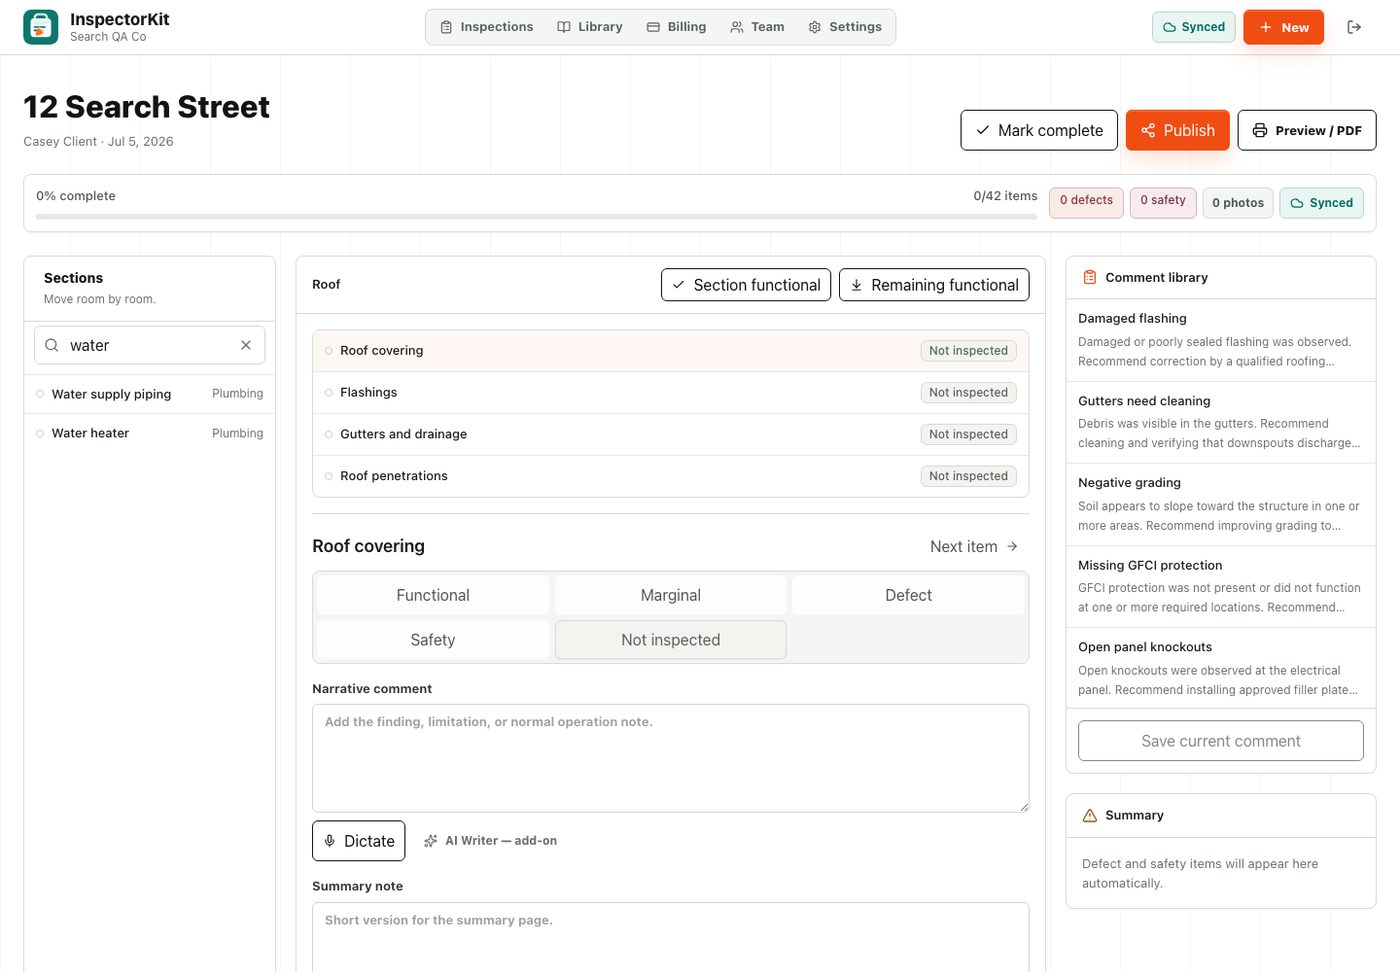Insert Damaged flashing comment
This screenshot has width=1400, height=972.
(1221, 340)
